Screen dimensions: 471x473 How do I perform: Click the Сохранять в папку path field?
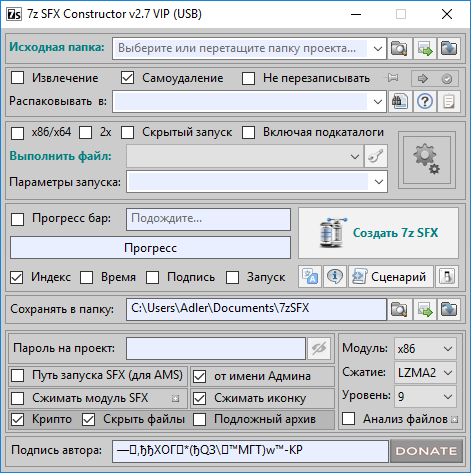(256, 309)
